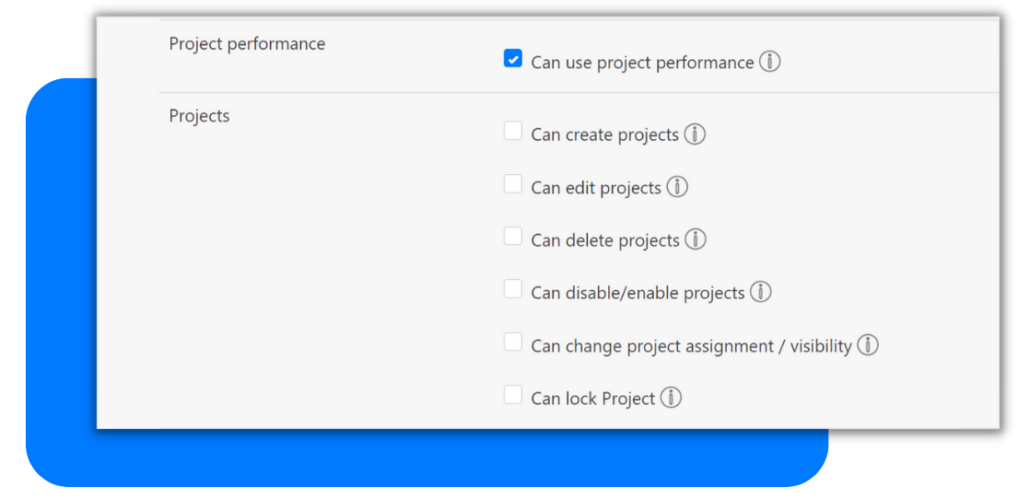Click the 'Can create projects' label text
The image size is (1030, 499).
605,134
